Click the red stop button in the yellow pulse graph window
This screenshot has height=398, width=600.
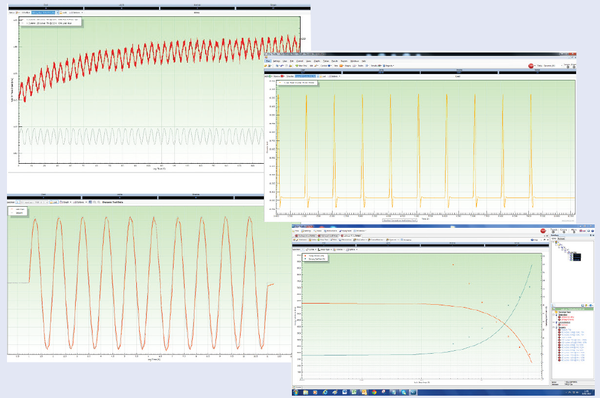click(531, 66)
